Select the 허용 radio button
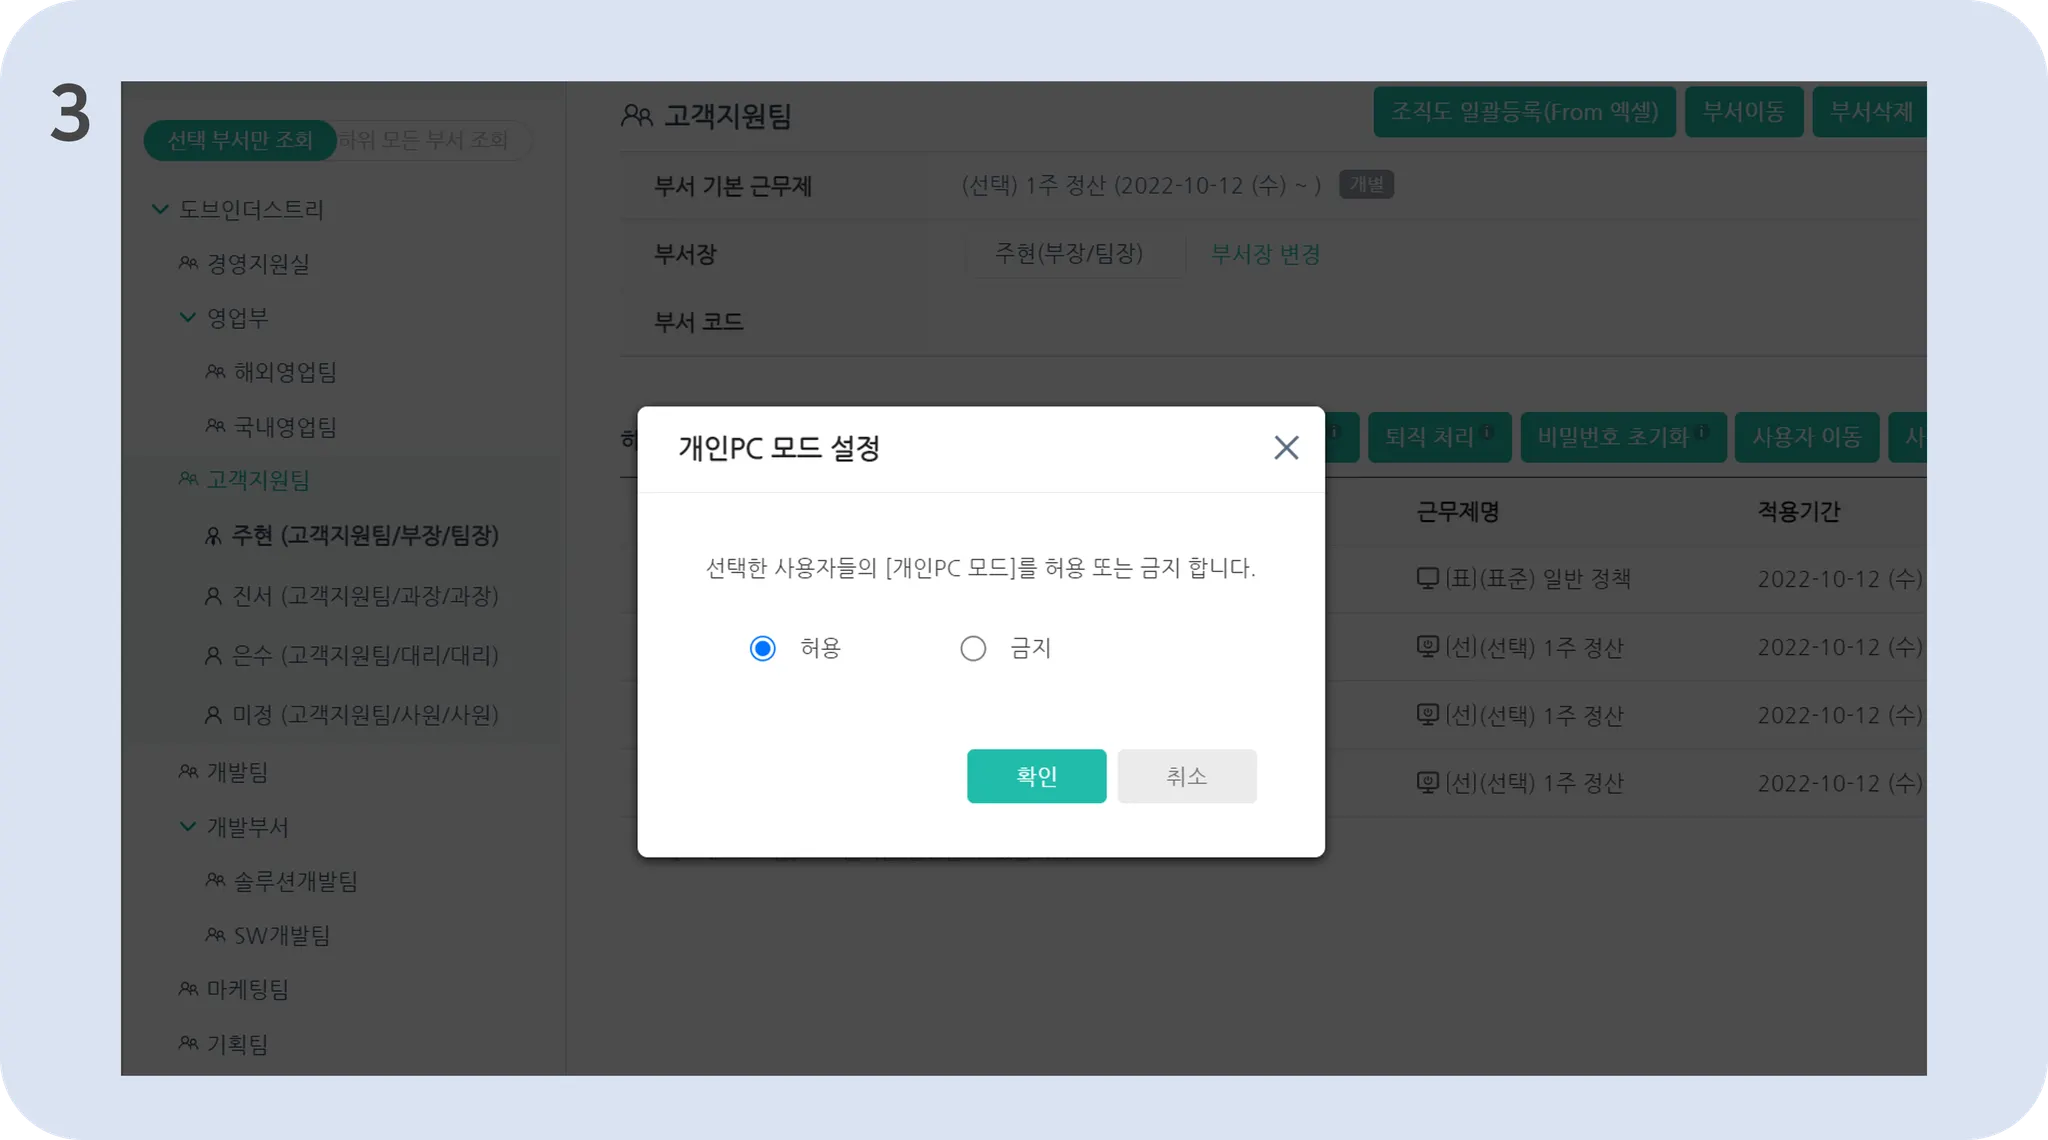Viewport: 2048px width, 1140px height. click(763, 648)
